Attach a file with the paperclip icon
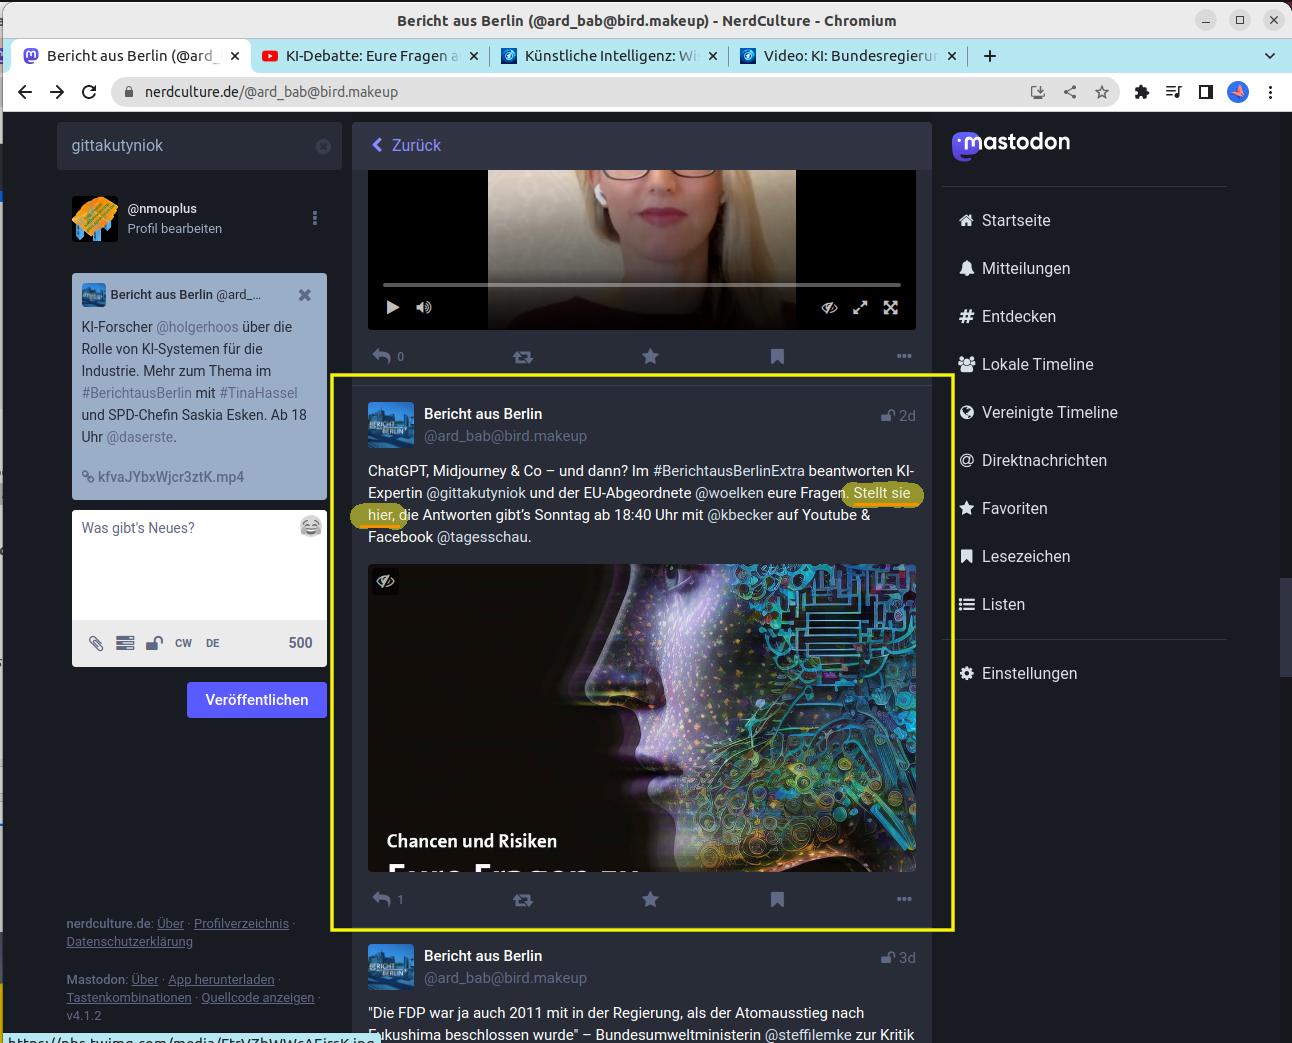The image size is (1292, 1043). click(96, 643)
